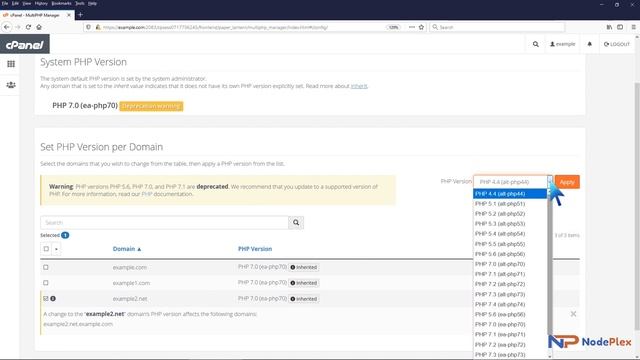The height and width of the screenshot is (360, 640).
Task: Open the History menu
Action: 41,3
